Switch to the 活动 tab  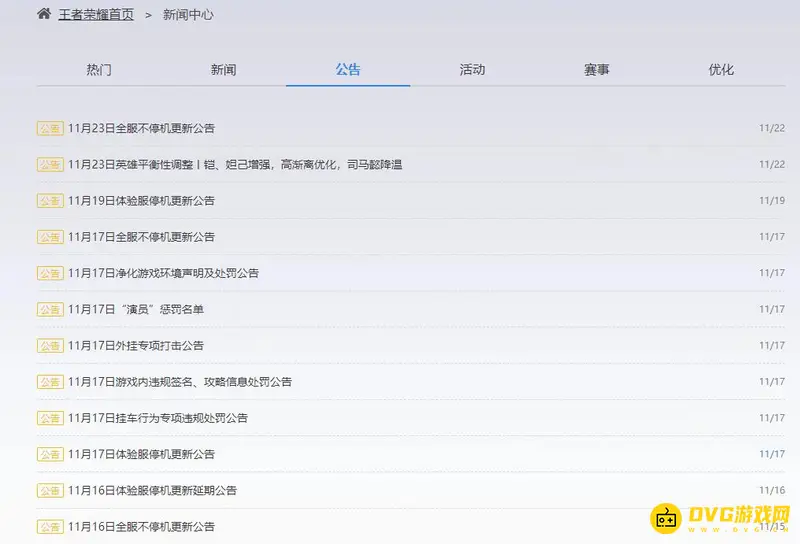pos(472,69)
